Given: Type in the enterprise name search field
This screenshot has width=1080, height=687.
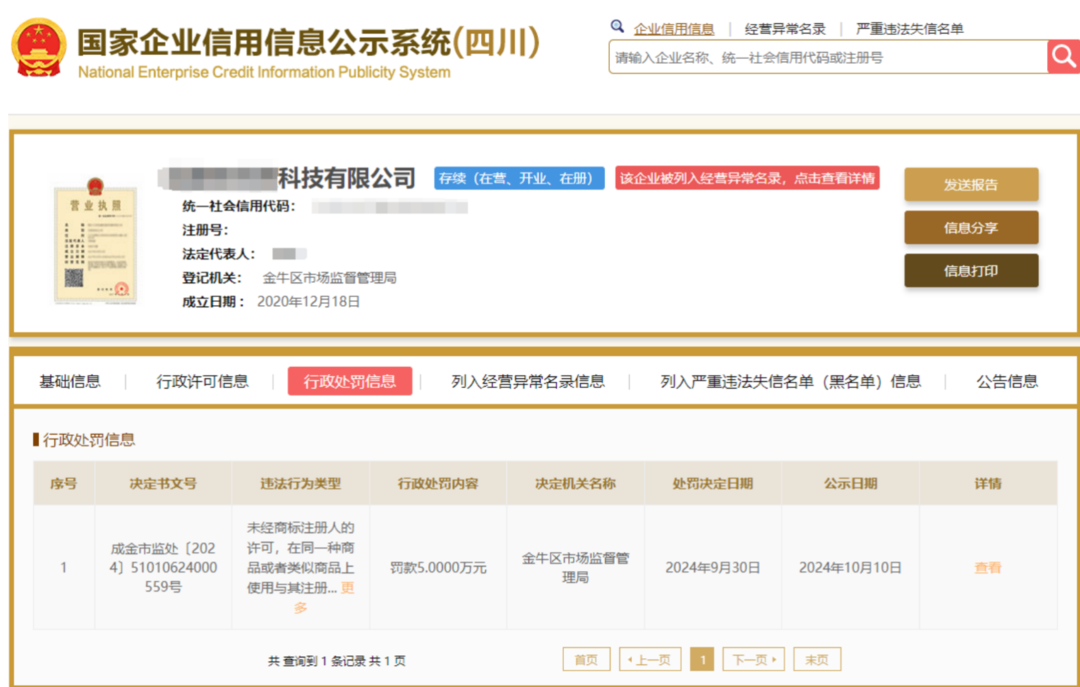Looking at the screenshot, I should point(826,58).
